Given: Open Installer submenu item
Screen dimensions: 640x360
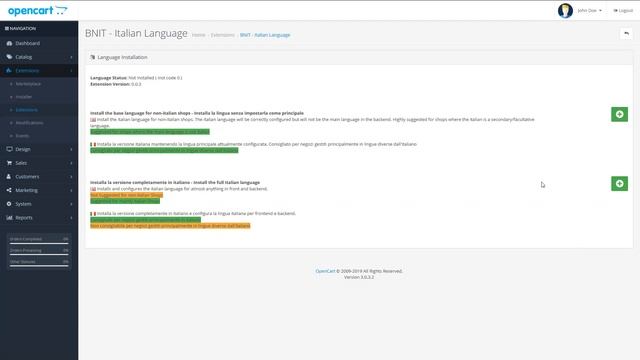Looking at the screenshot, I should pos(24,97).
